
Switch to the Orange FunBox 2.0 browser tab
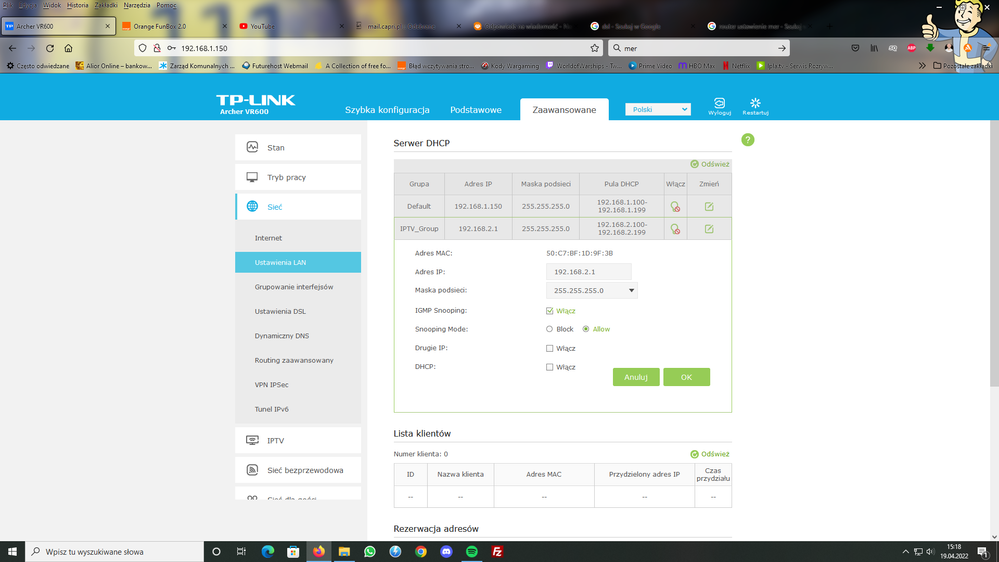pos(173,26)
